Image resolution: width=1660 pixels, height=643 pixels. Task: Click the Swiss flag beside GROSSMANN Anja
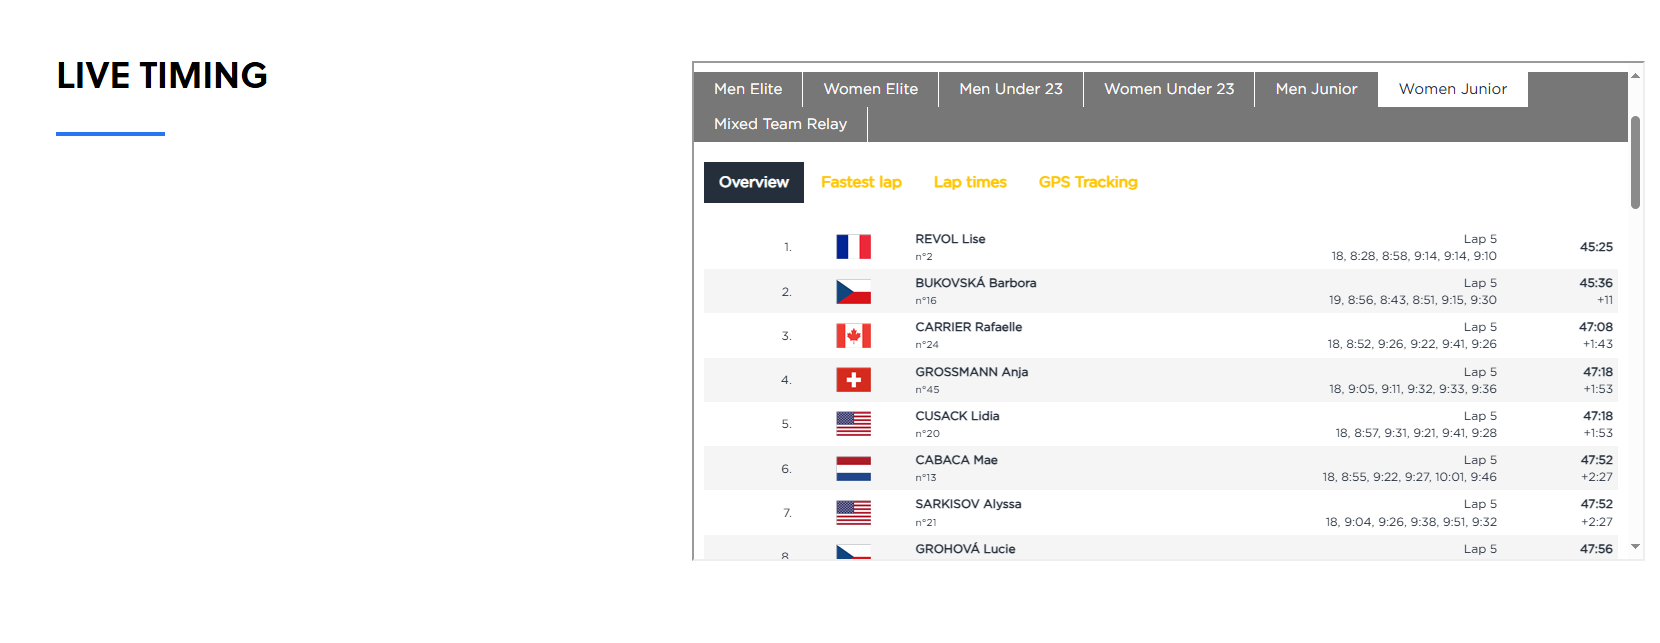click(x=853, y=380)
